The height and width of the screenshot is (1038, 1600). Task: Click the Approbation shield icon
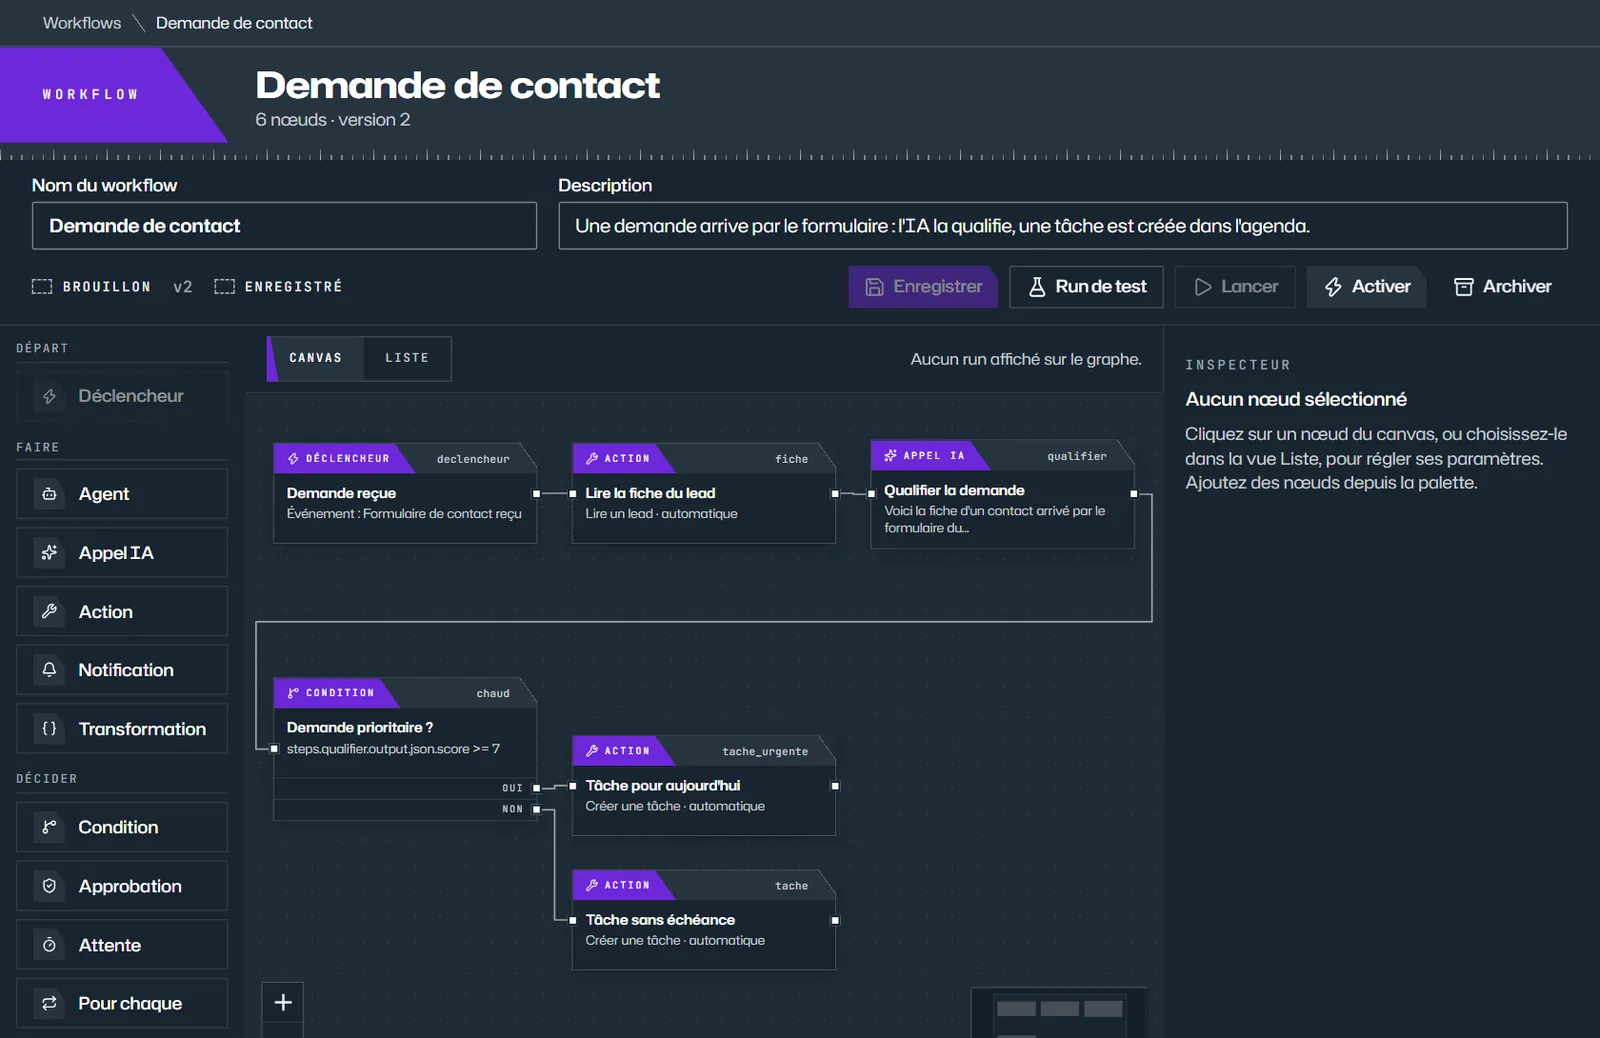pos(49,886)
